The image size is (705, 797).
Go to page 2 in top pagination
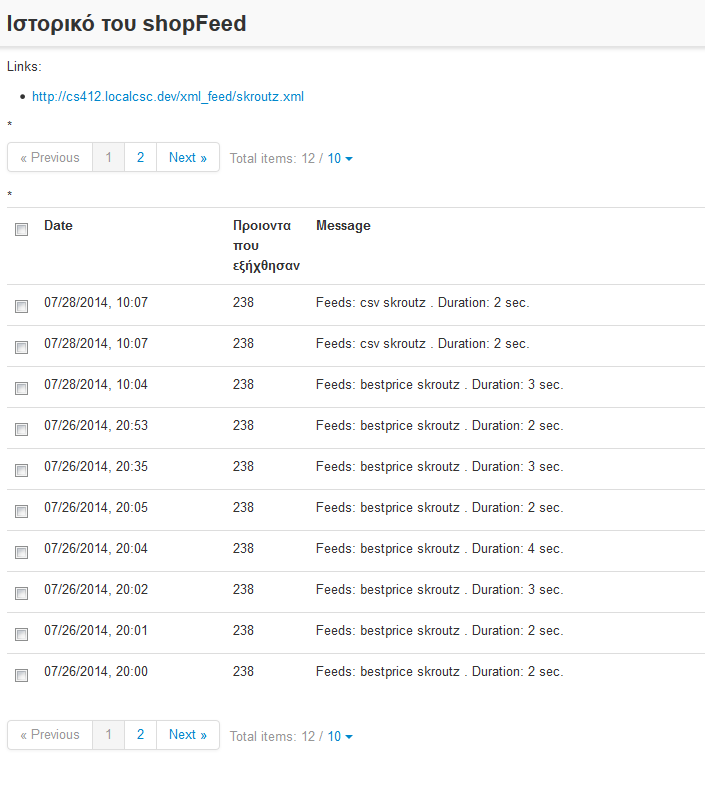[x=140, y=158]
